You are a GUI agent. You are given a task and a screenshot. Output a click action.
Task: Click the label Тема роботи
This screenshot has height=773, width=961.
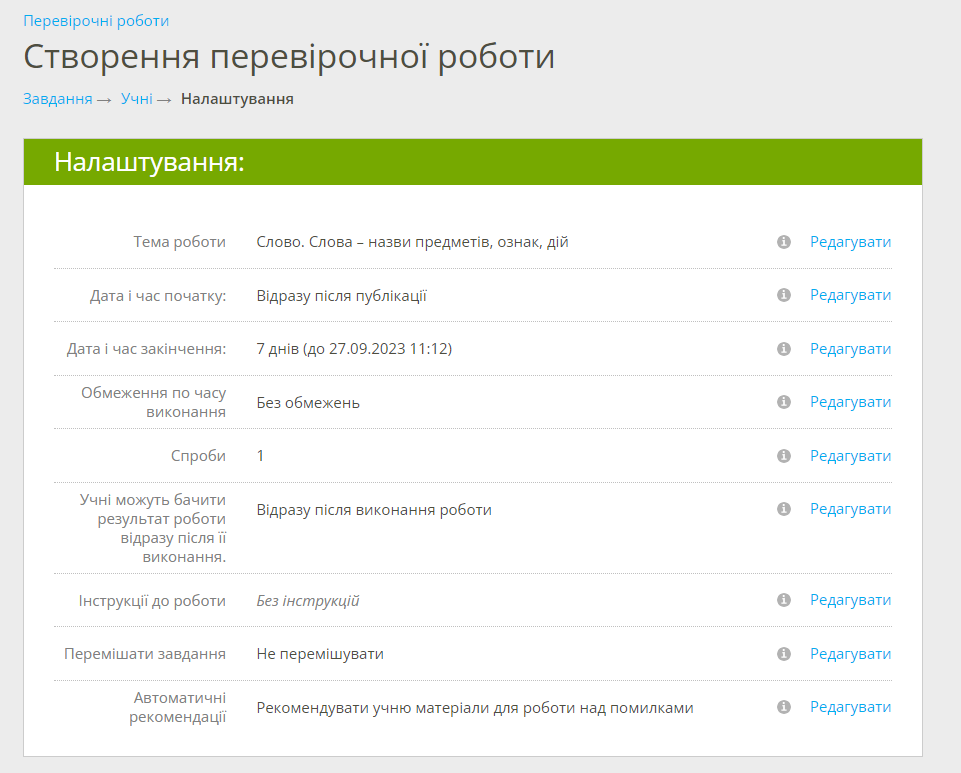[x=180, y=242]
